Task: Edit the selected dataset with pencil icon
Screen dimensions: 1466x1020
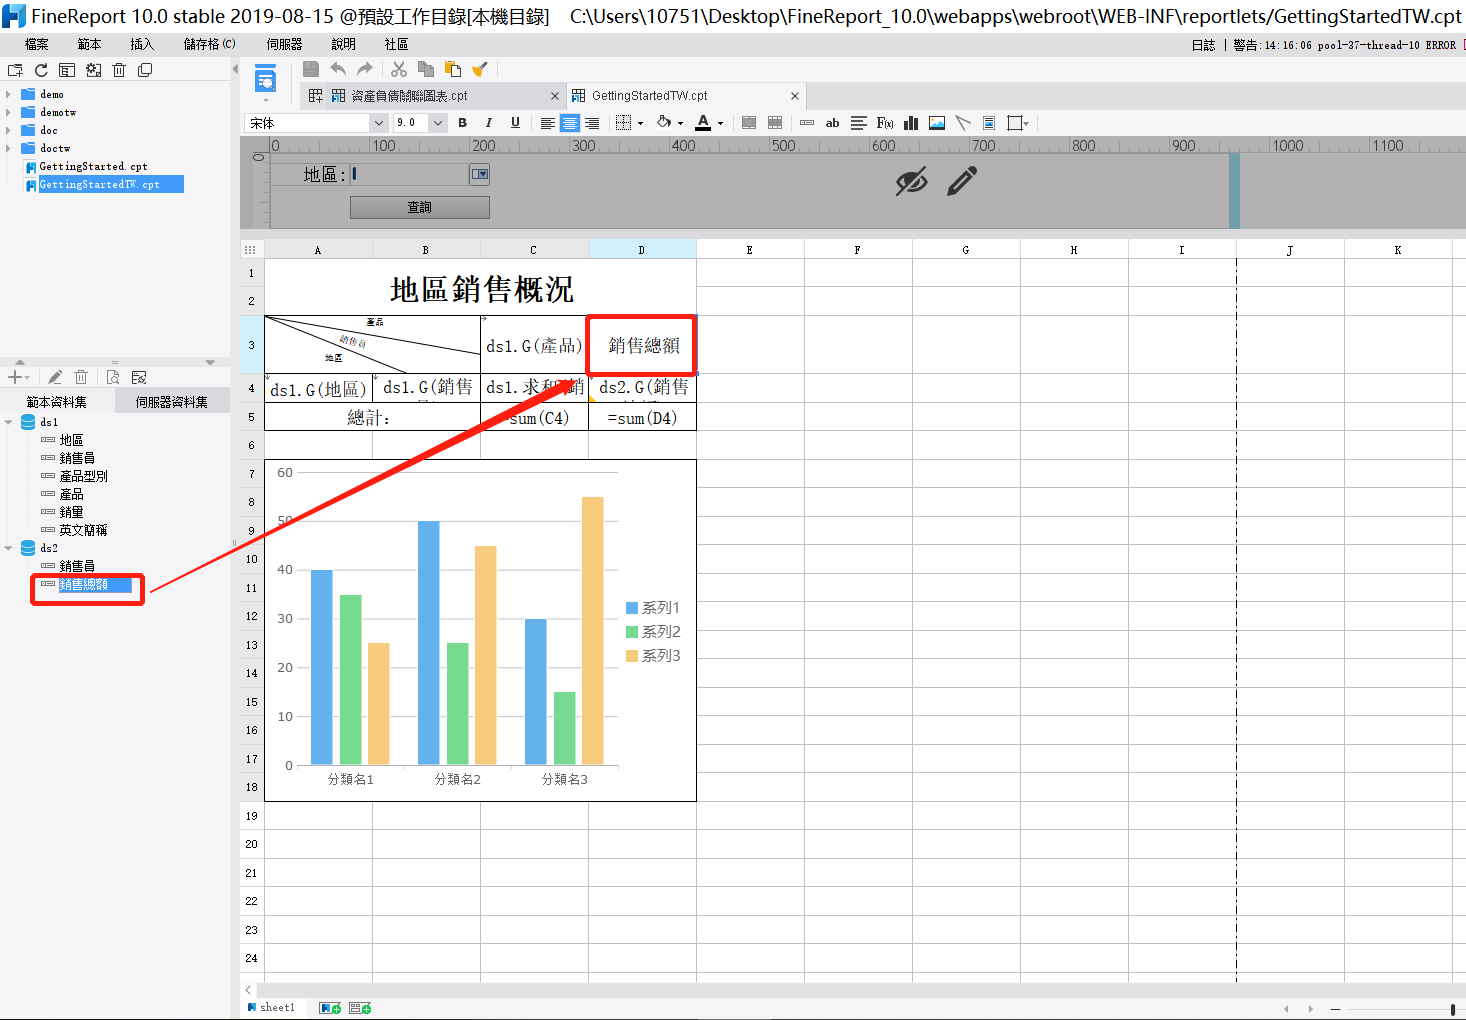Action: (x=55, y=377)
